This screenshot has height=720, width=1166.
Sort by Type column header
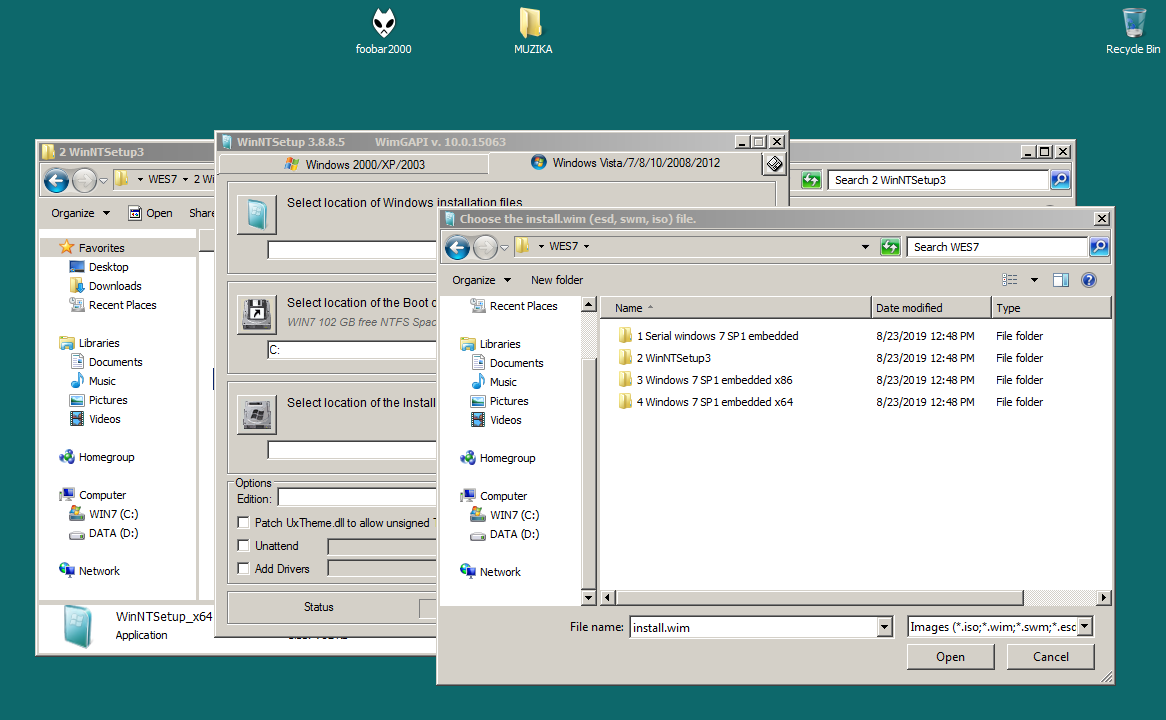point(1051,308)
